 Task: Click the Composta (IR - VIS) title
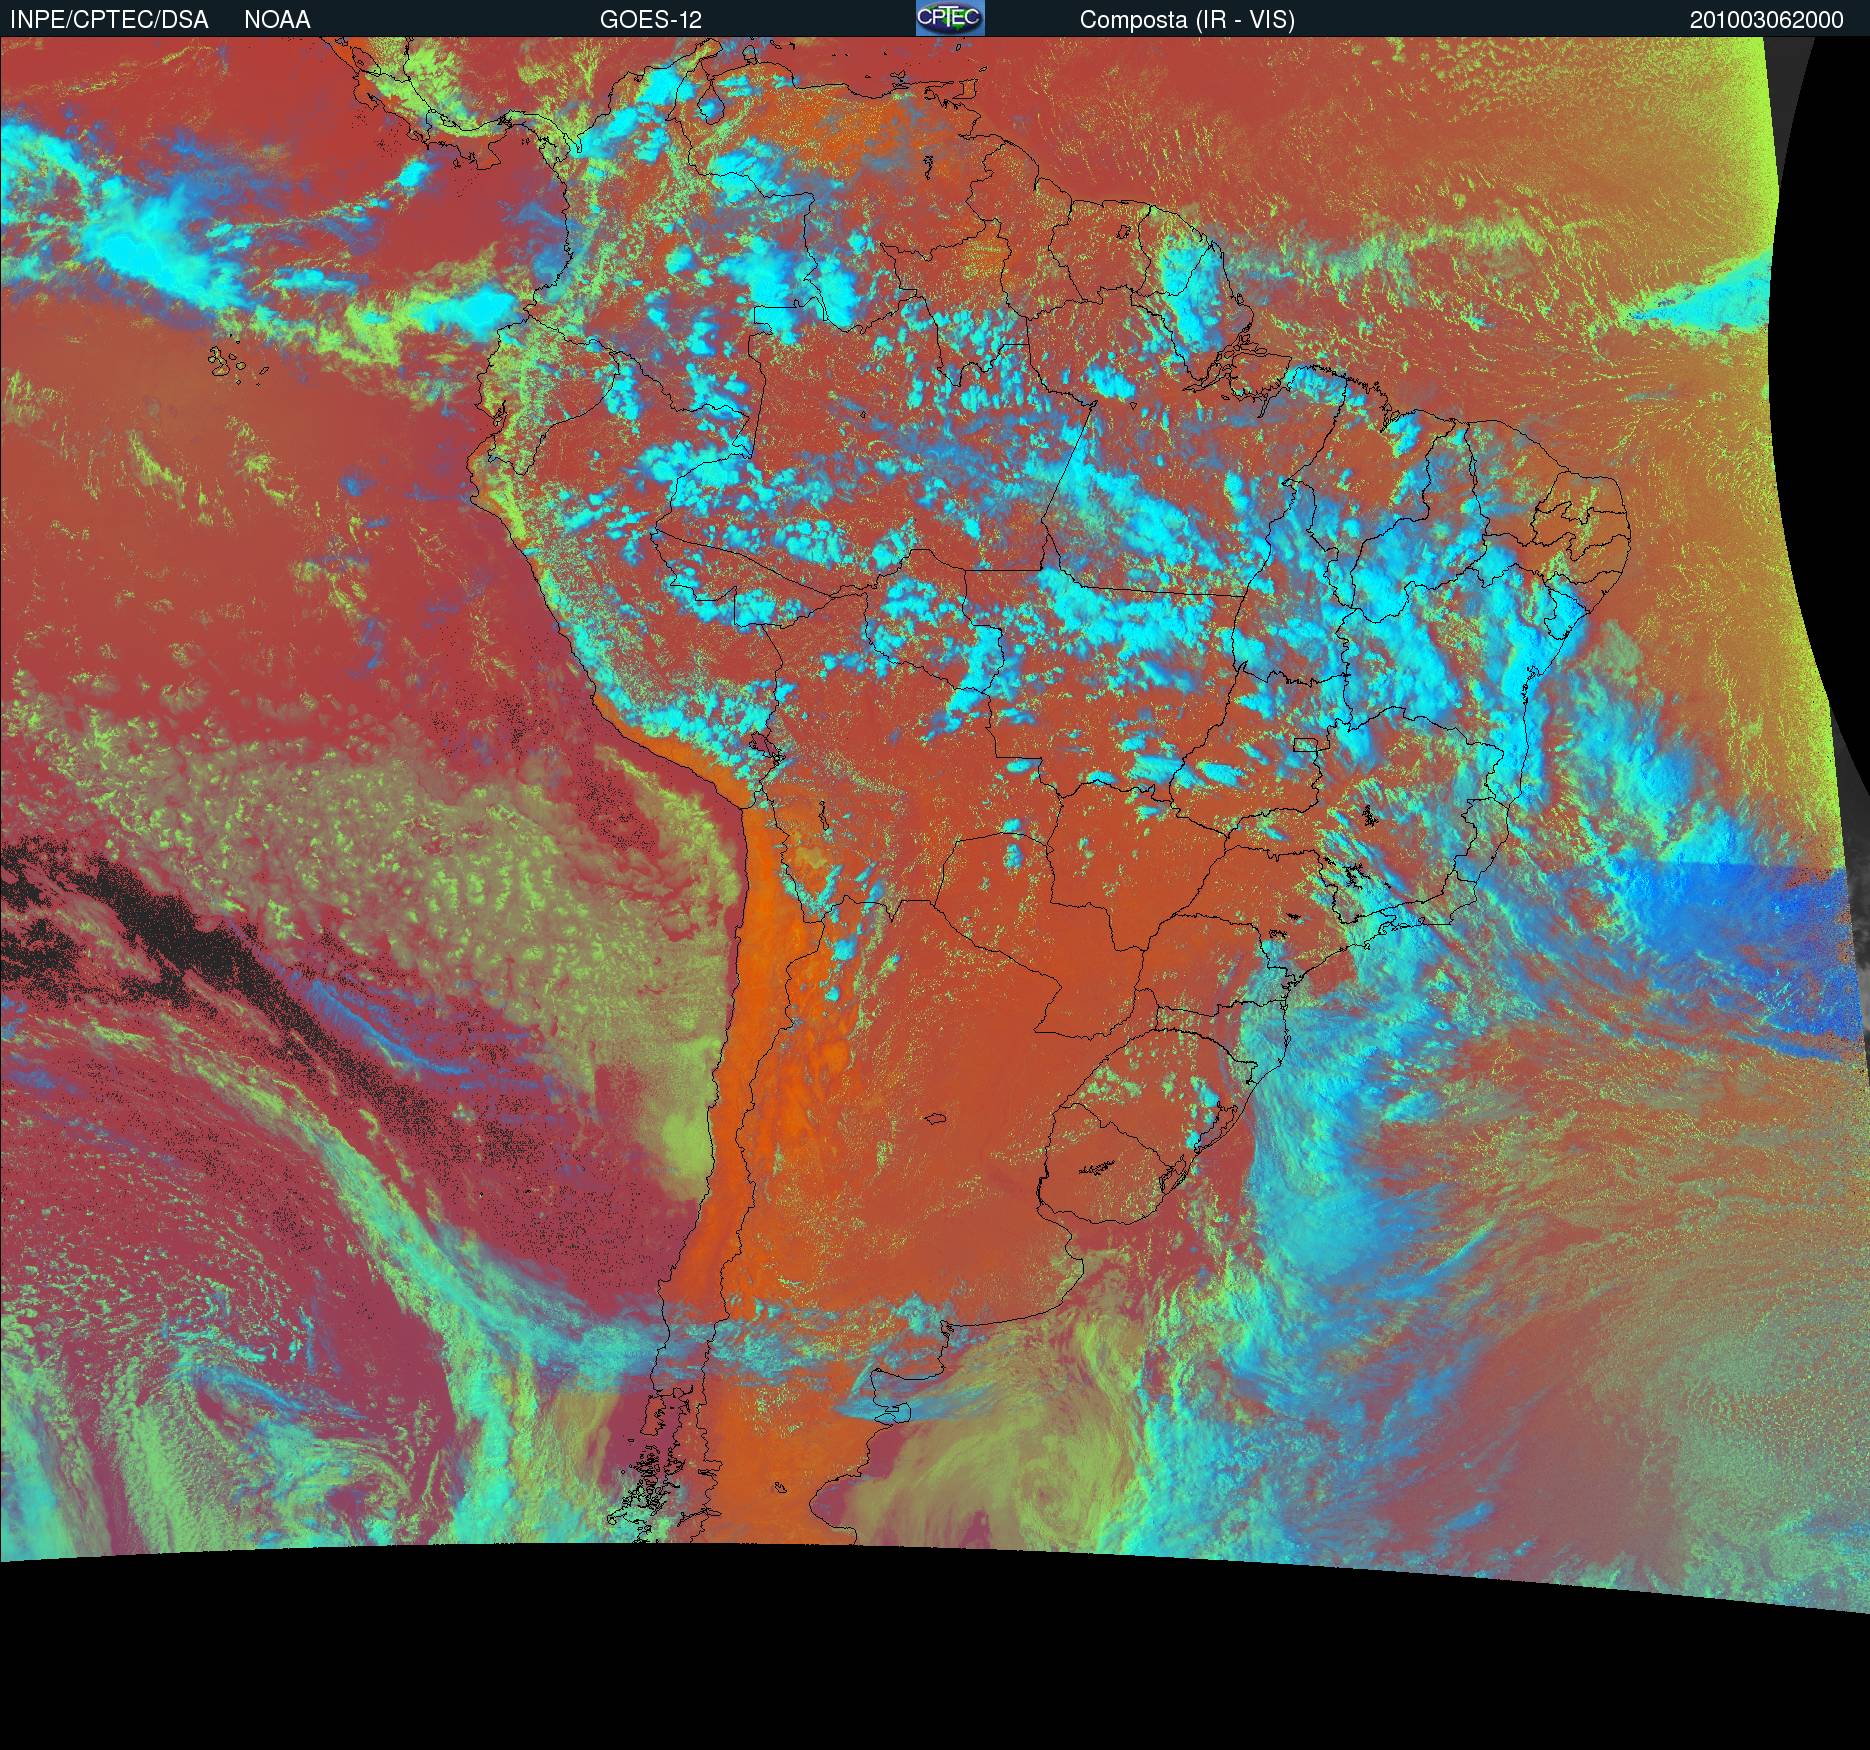point(1187,20)
